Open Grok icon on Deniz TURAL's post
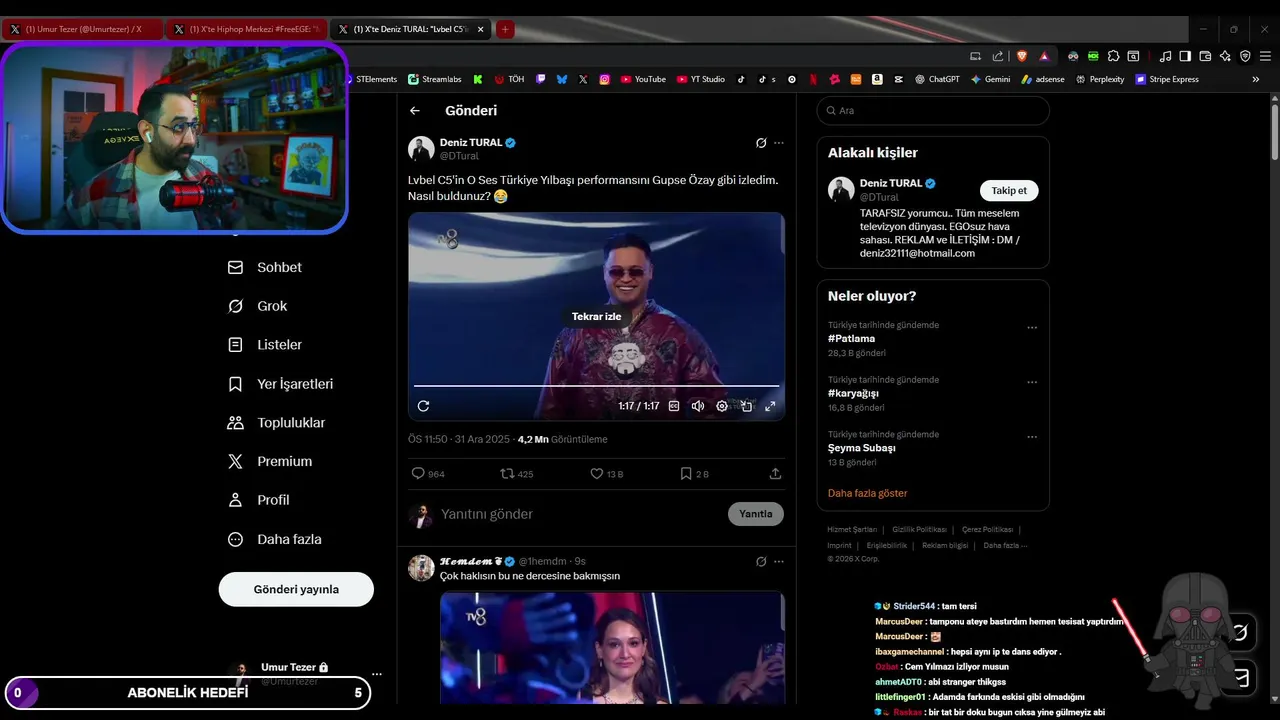 point(761,143)
